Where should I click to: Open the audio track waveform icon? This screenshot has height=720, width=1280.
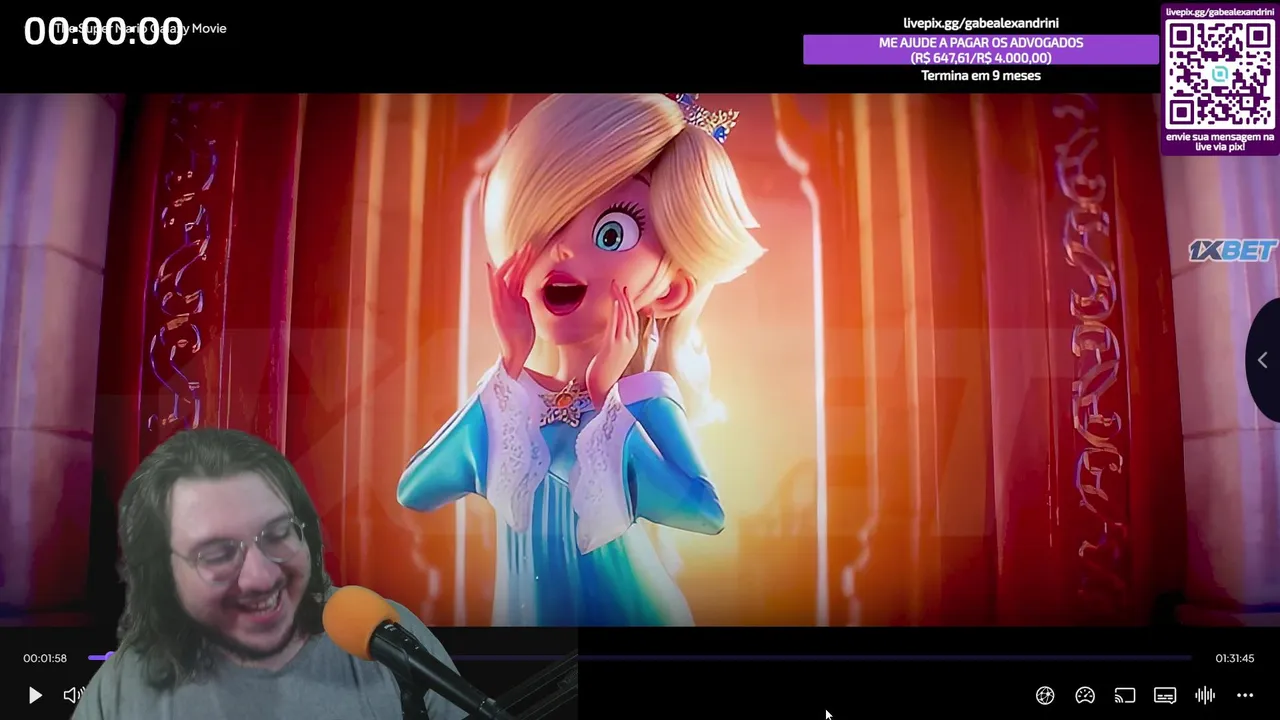[1205, 695]
